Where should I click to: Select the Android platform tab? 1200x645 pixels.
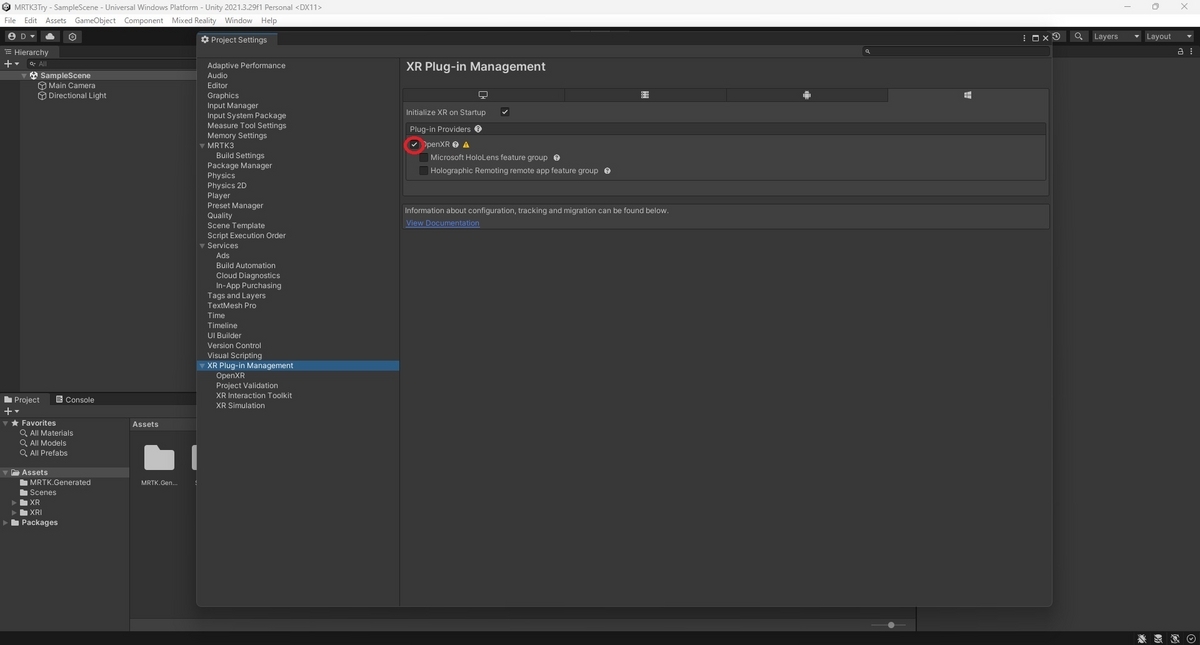pos(806,95)
